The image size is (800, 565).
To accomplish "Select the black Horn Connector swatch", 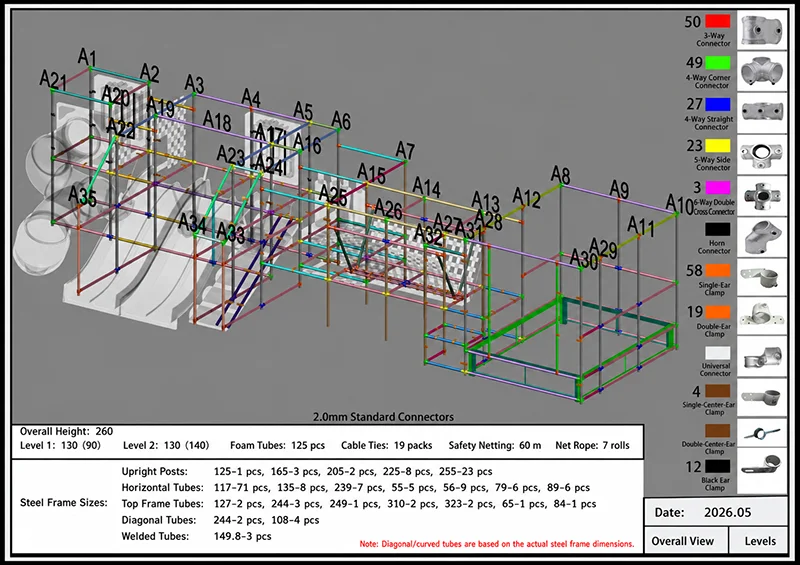I will point(717,229).
